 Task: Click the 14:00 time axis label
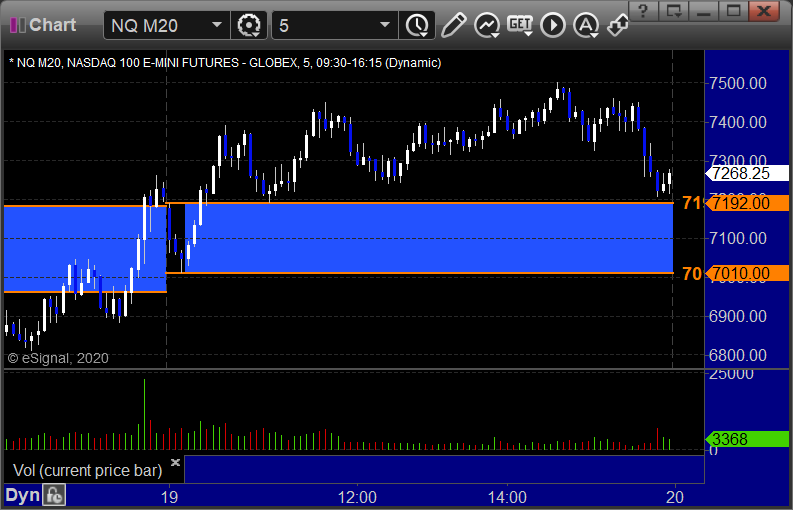tap(507, 497)
